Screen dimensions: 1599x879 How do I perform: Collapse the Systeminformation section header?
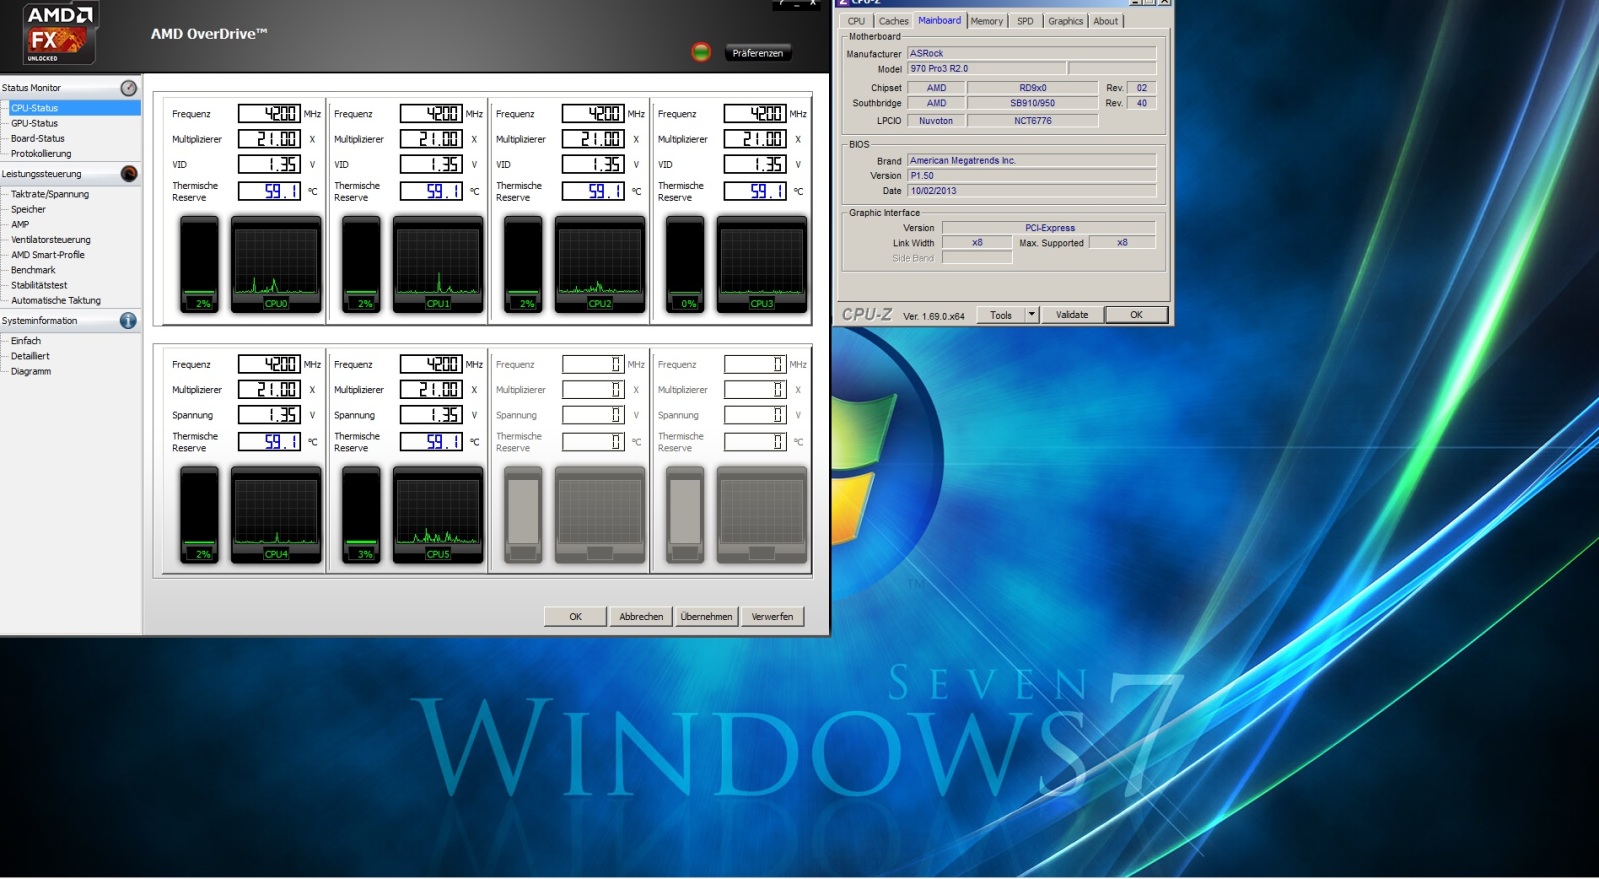(70, 321)
